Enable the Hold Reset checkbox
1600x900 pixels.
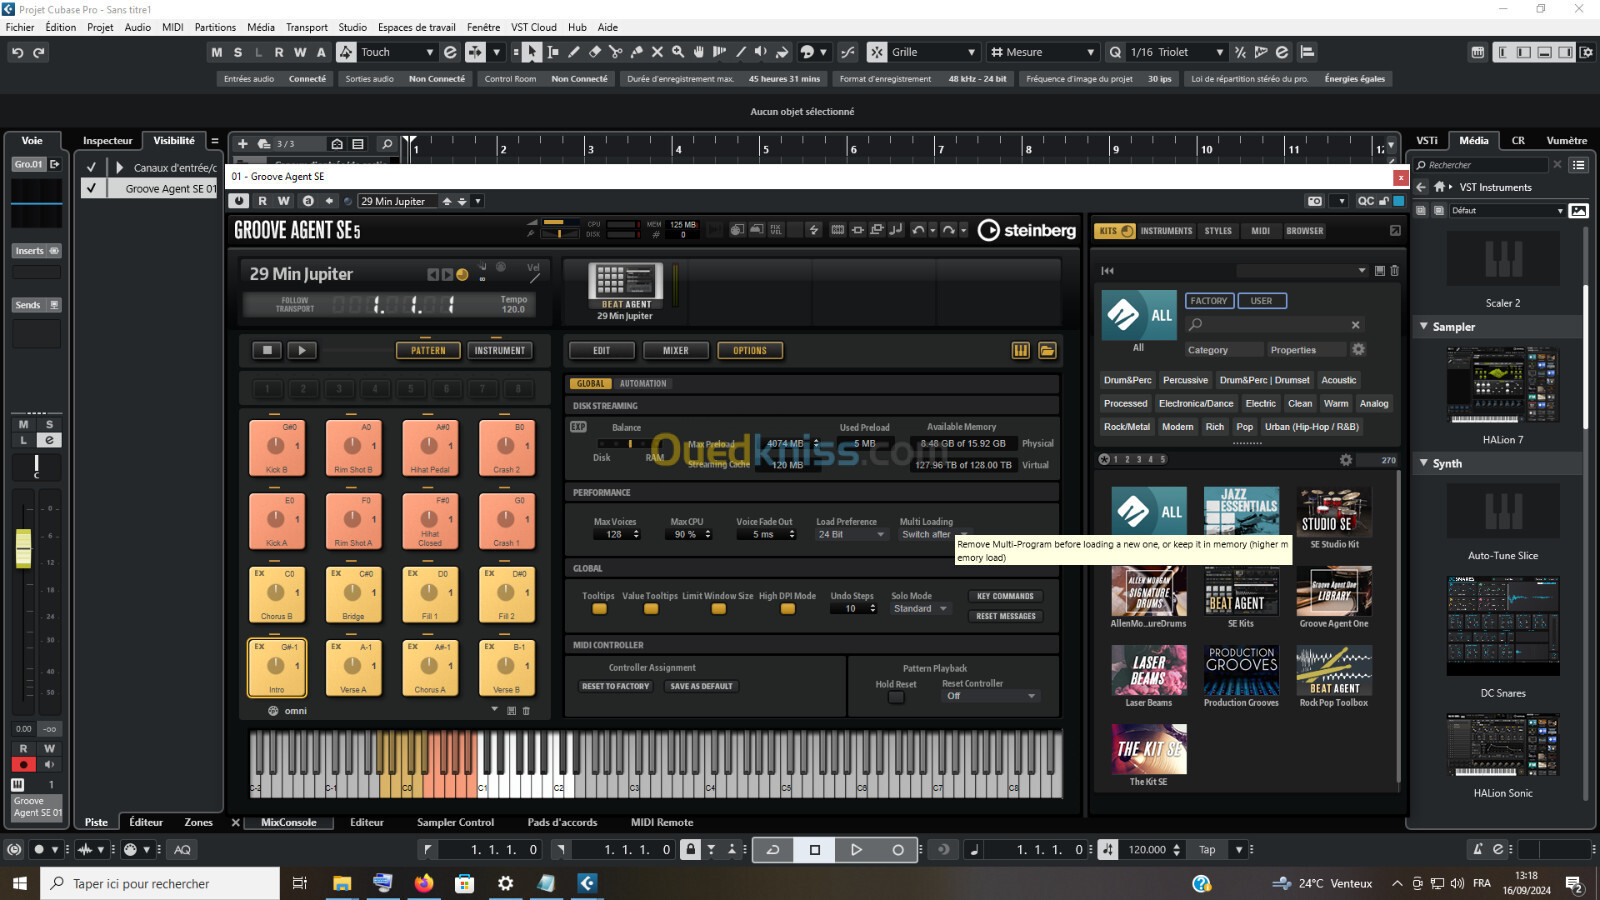(896, 697)
